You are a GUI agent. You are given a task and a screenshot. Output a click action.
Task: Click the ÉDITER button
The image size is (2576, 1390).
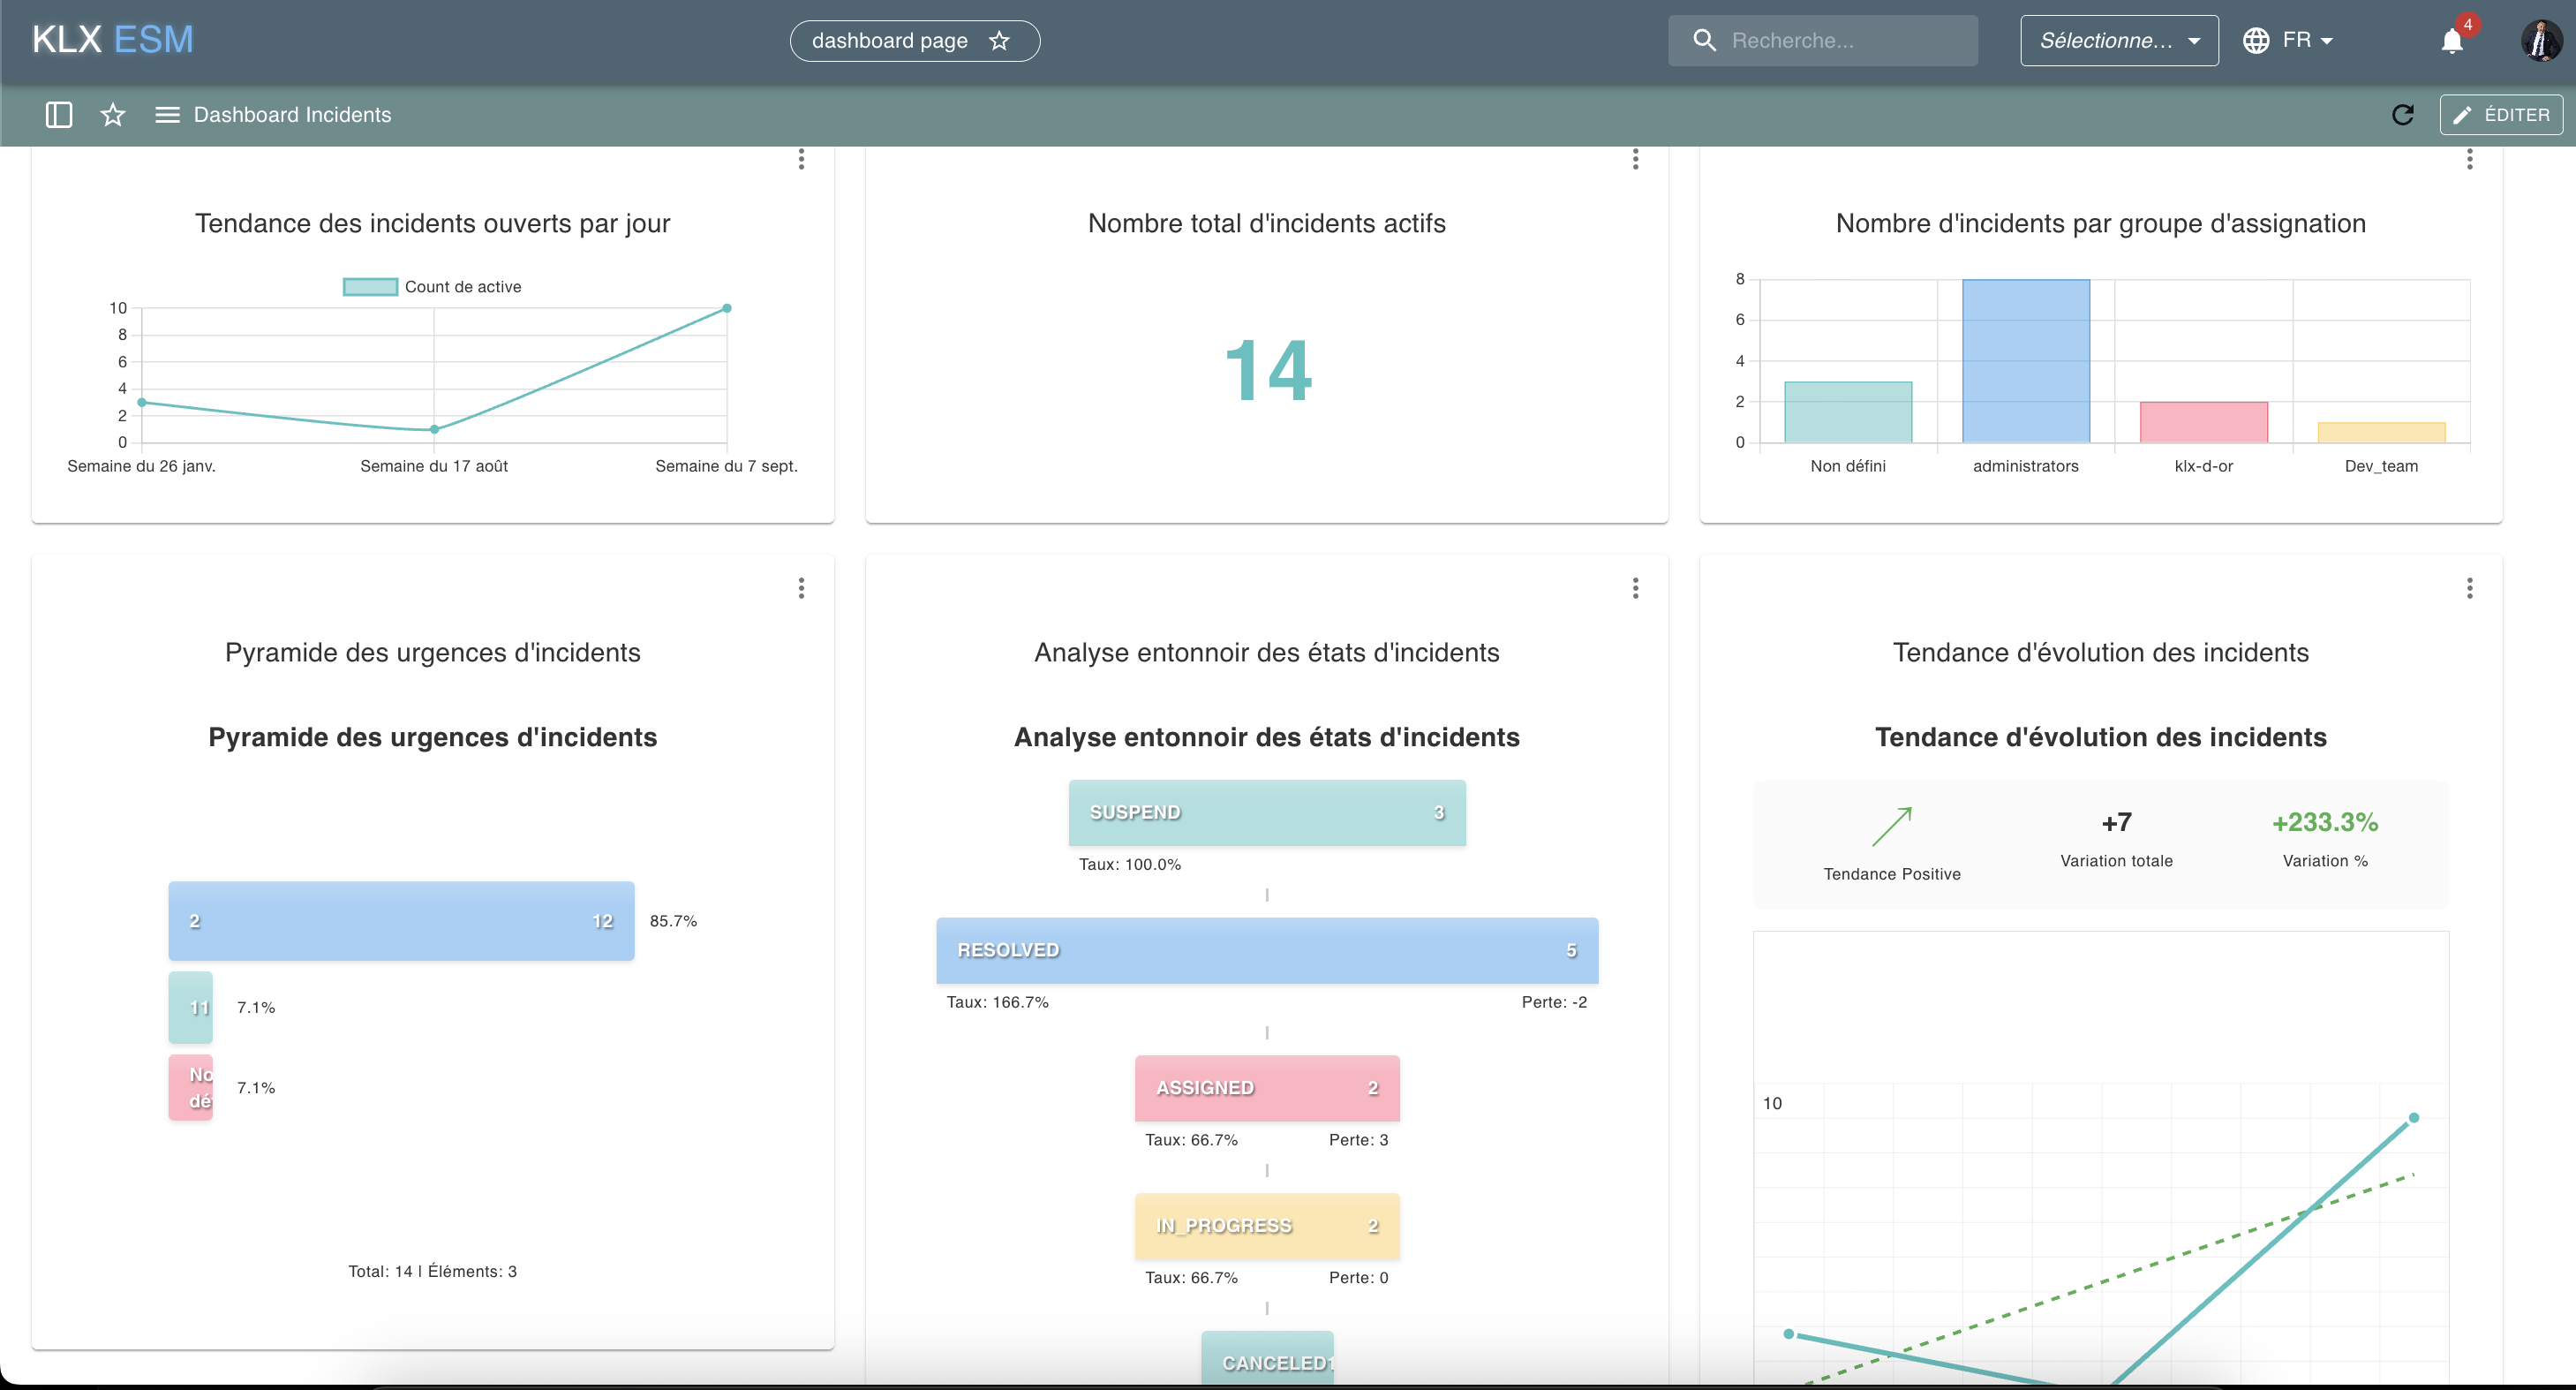(x=2500, y=115)
